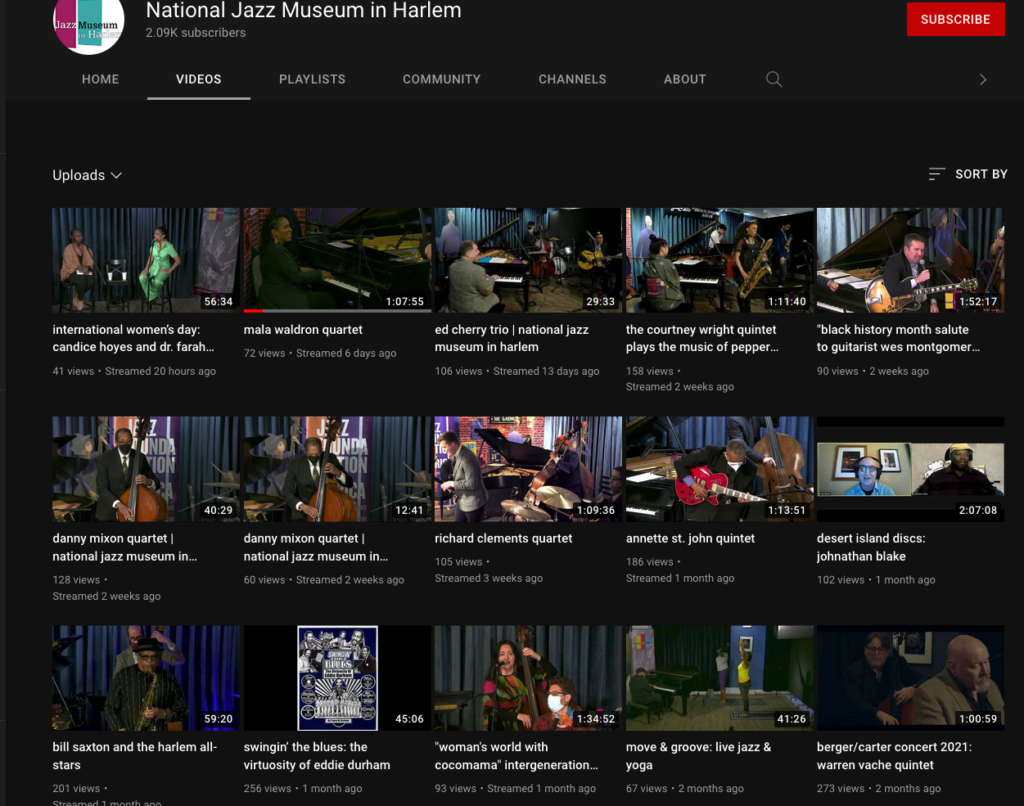This screenshot has width=1024, height=806.
Task: Play the International Women's Day video thumbnail
Action: pyautogui.click(x=146, y=260)
